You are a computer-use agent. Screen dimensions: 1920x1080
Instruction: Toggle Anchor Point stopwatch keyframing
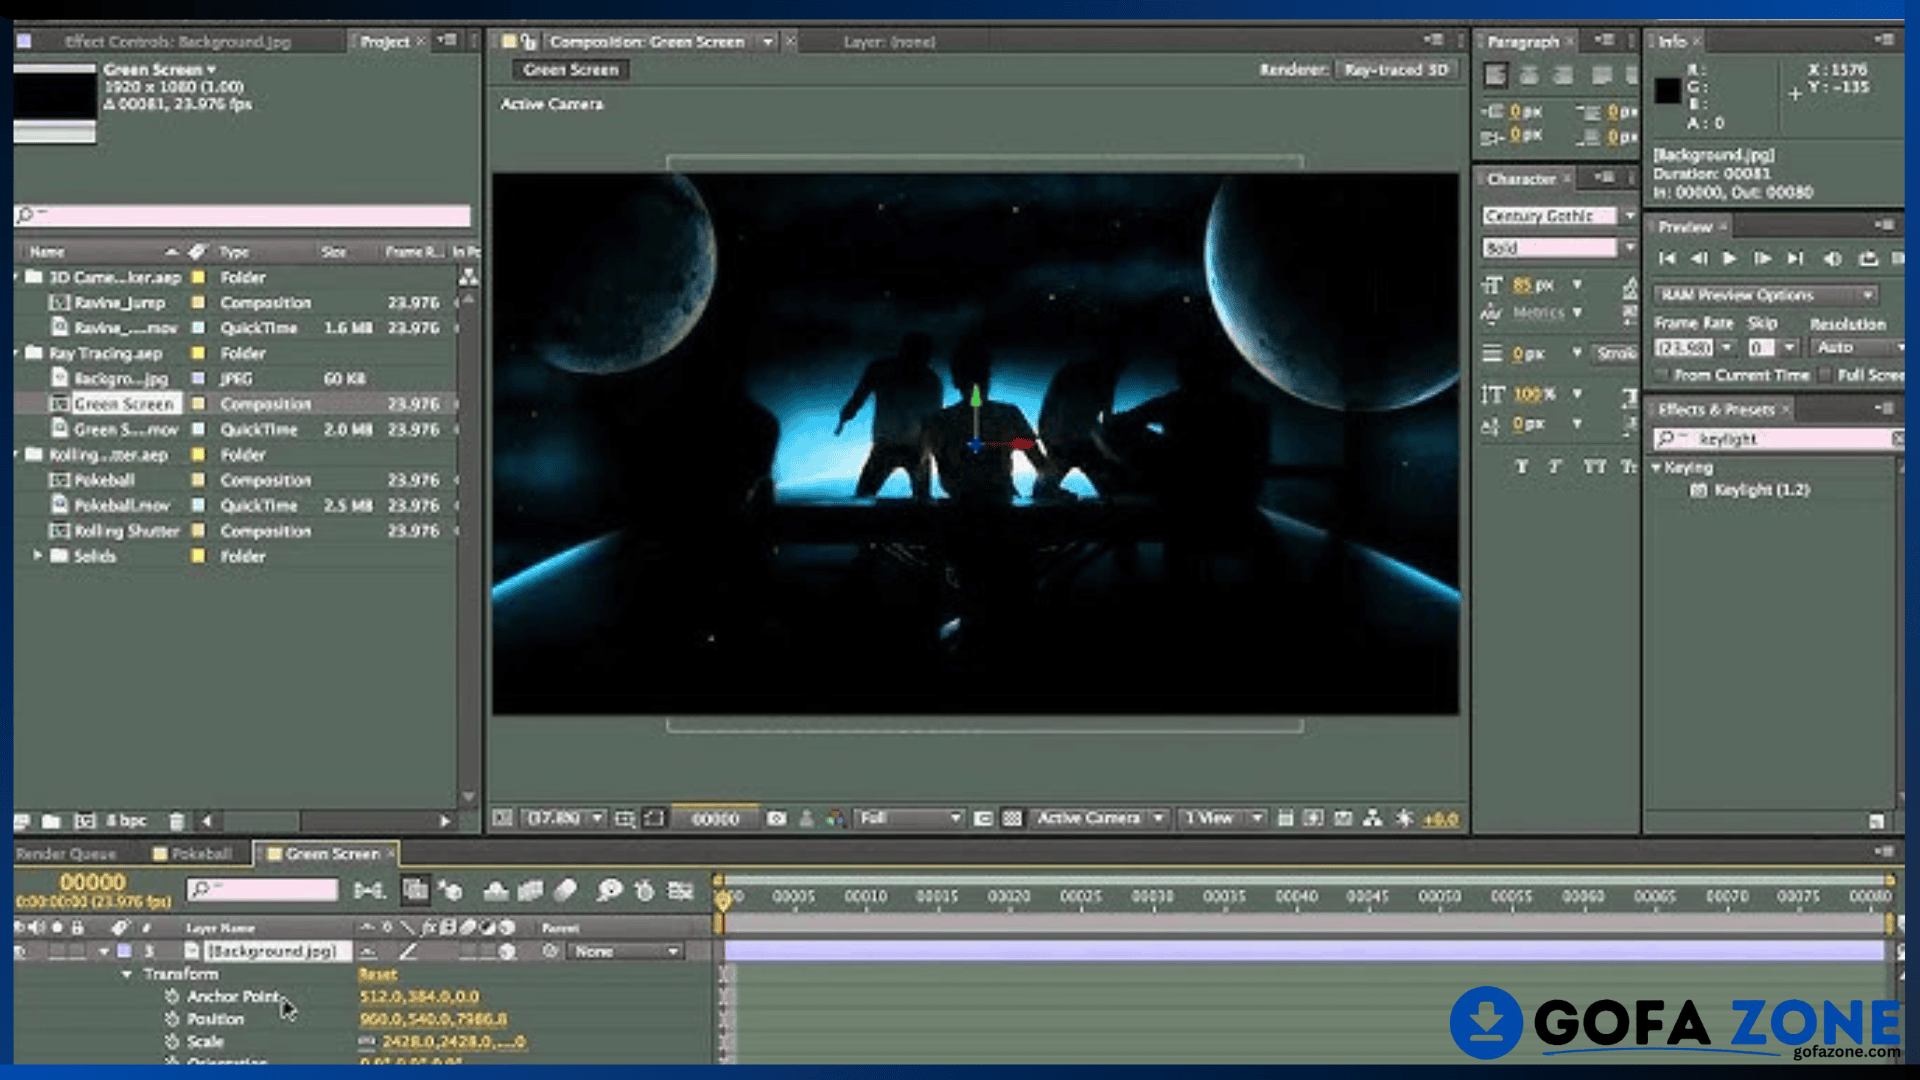[172, 997]
